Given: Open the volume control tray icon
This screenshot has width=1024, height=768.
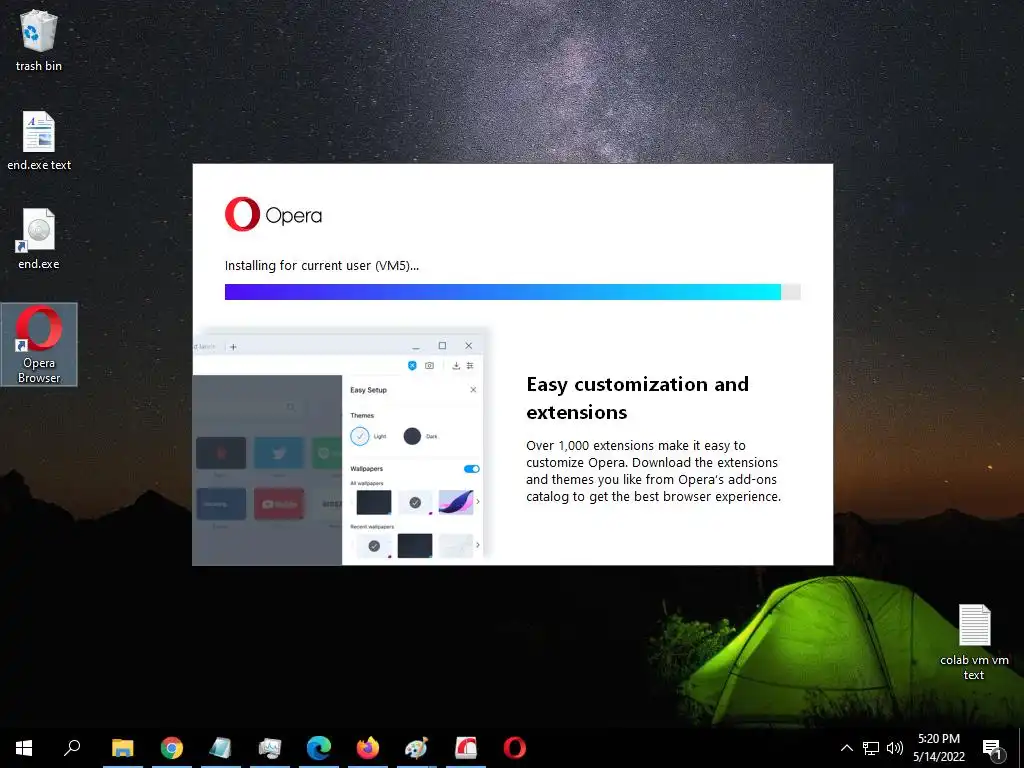Looking at the screenshot, I should (x=895, y=748).
